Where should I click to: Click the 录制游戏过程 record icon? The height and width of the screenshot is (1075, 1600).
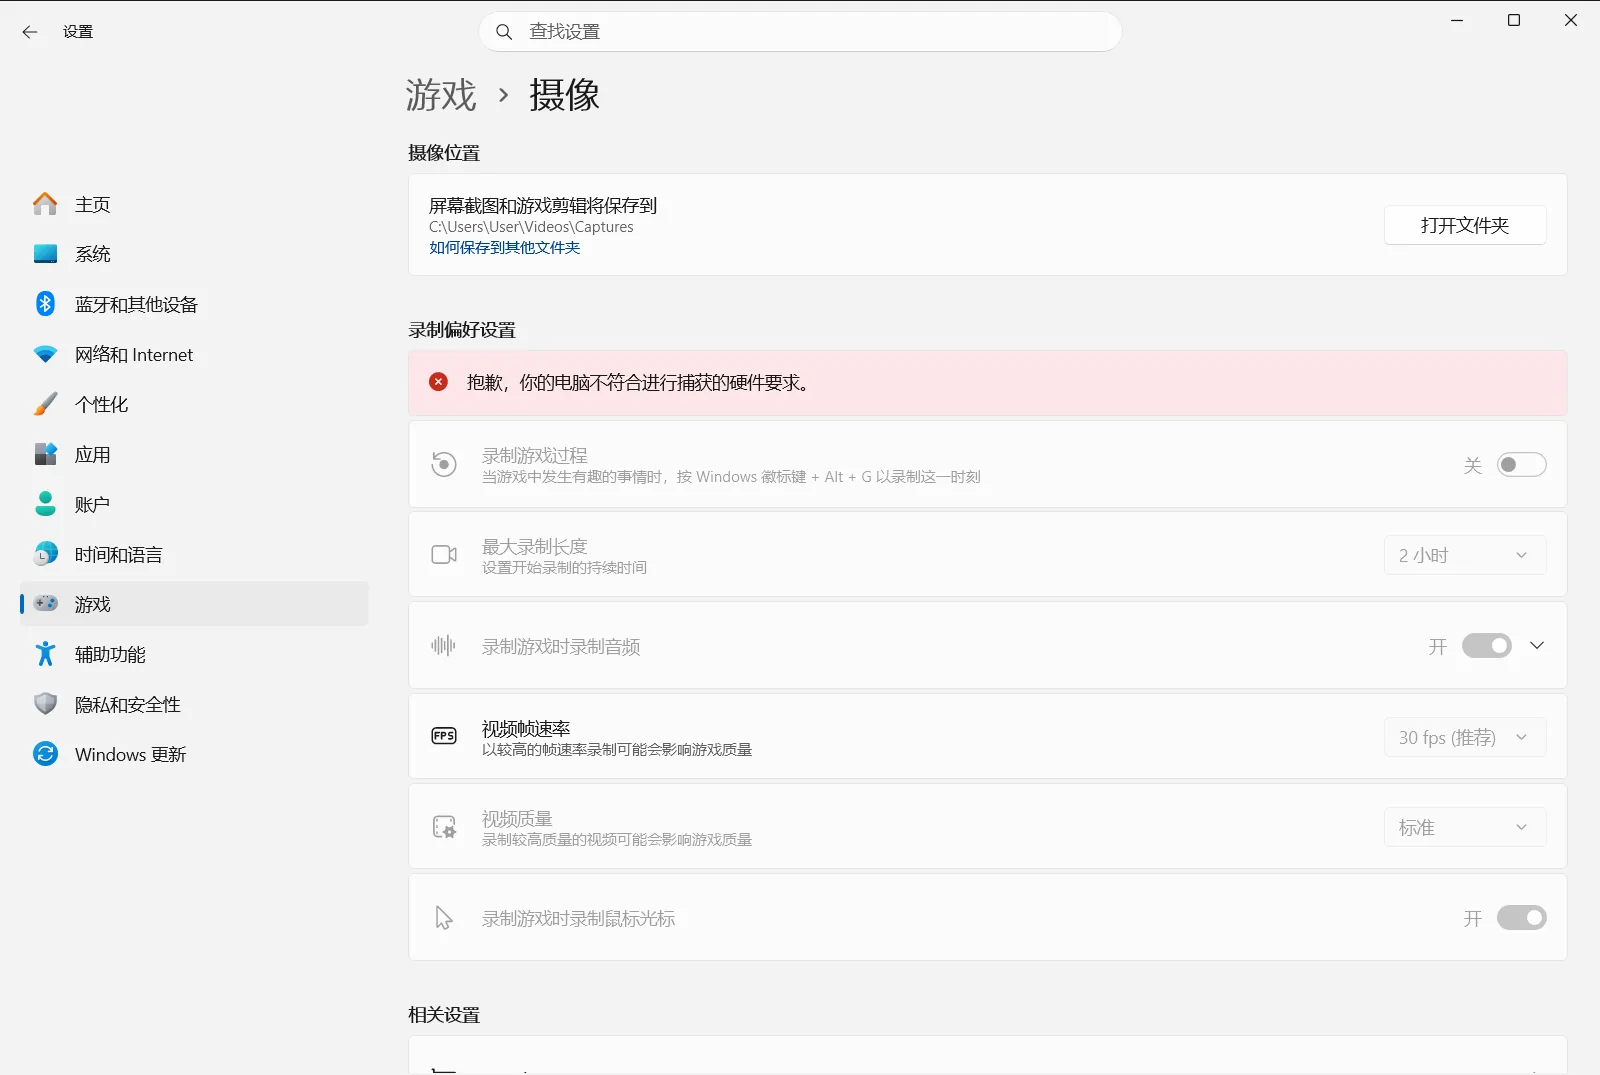pos(444,464)
